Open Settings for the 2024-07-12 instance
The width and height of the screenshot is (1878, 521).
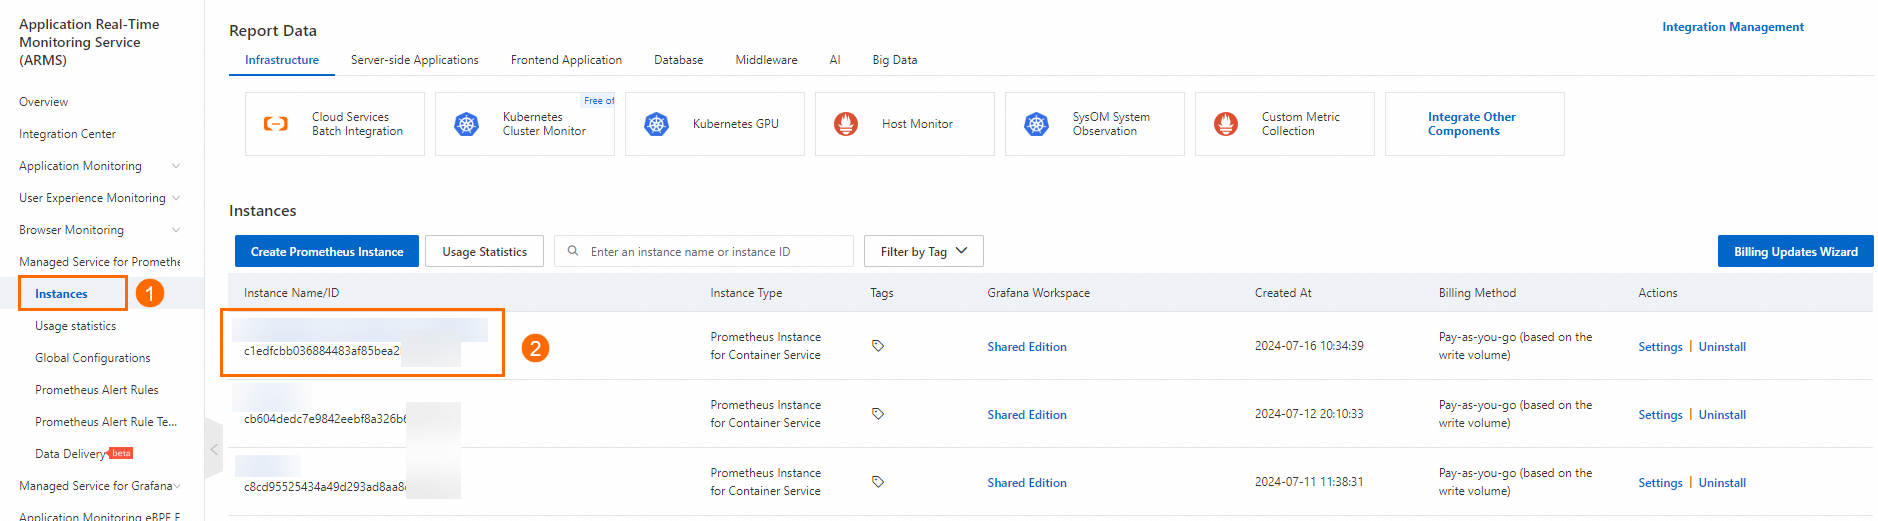coord(1660,415)
